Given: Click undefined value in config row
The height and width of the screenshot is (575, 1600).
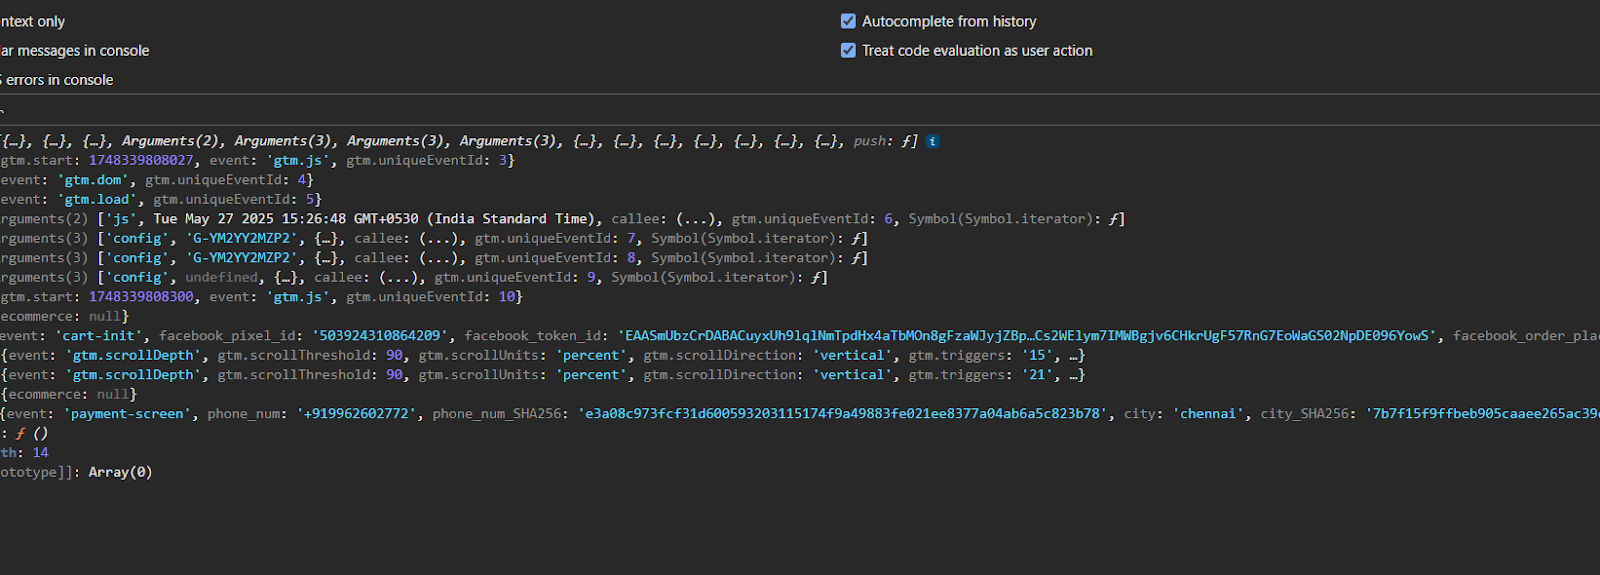Looking at the screenshot, I should click(x=221, y=277).
